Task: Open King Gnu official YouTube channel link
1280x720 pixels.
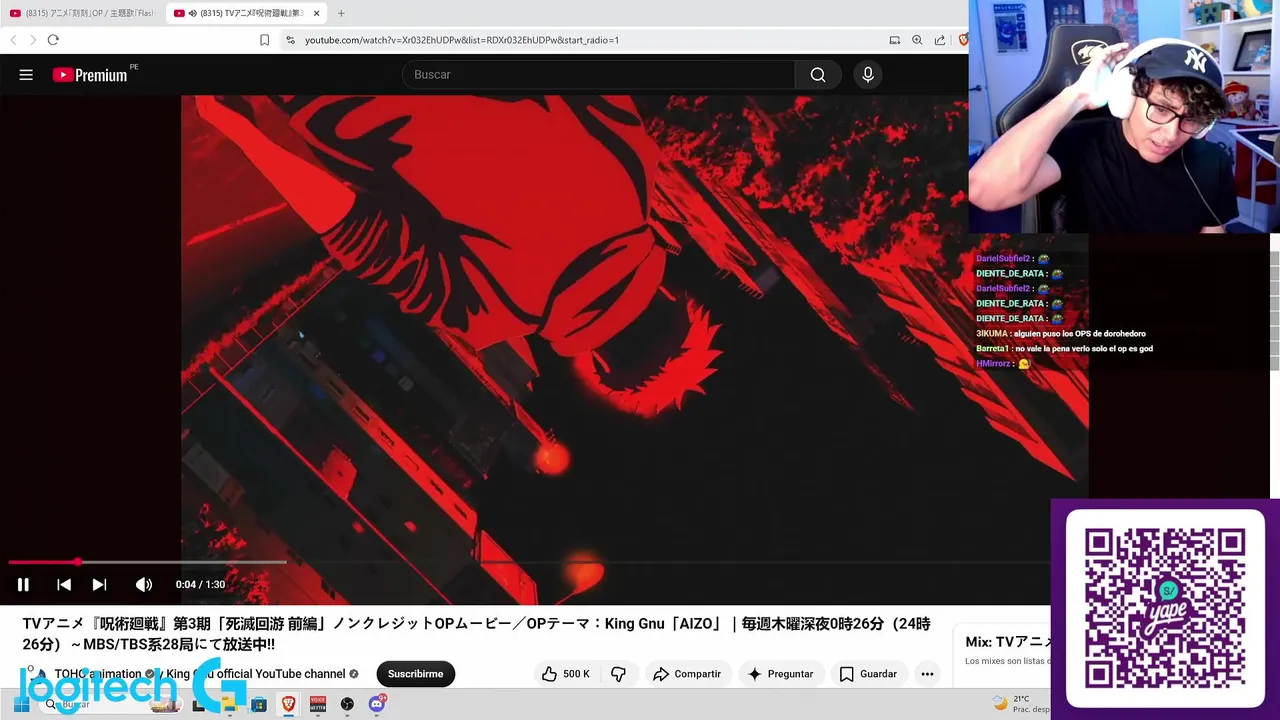Action: pyautogui.click(x=255, y=674)
